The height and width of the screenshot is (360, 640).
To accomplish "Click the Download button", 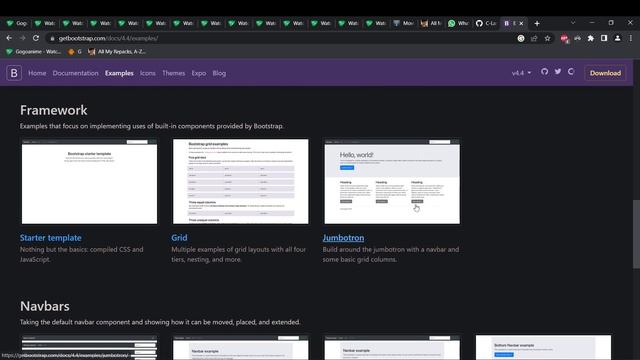I will pyautogui.click(x=605, y=73).
